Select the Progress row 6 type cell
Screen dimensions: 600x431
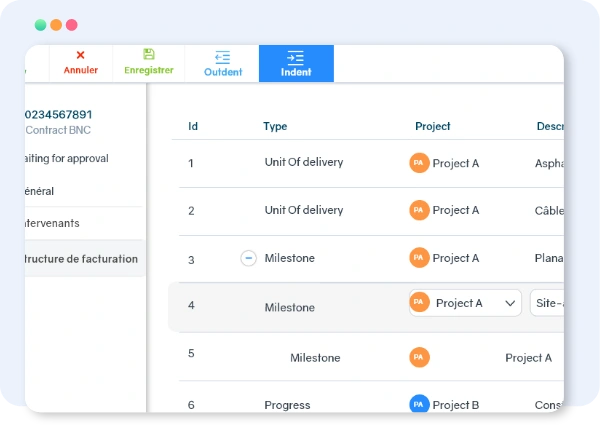point(287,405)
